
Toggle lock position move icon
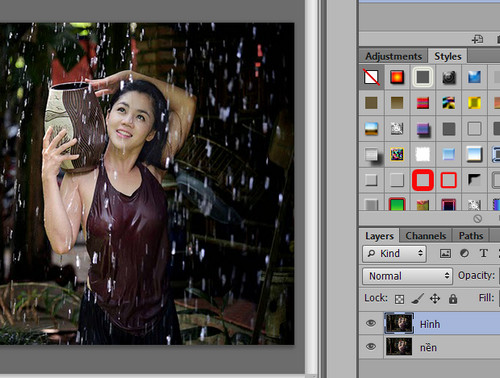(435, 298)
